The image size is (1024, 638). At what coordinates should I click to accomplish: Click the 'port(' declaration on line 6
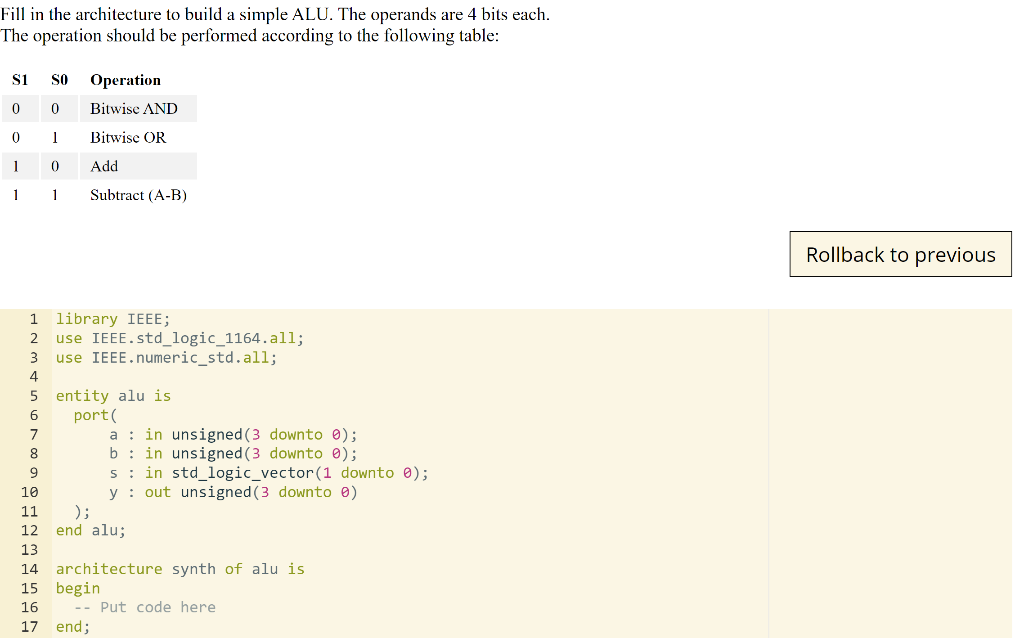click(92, 414)
